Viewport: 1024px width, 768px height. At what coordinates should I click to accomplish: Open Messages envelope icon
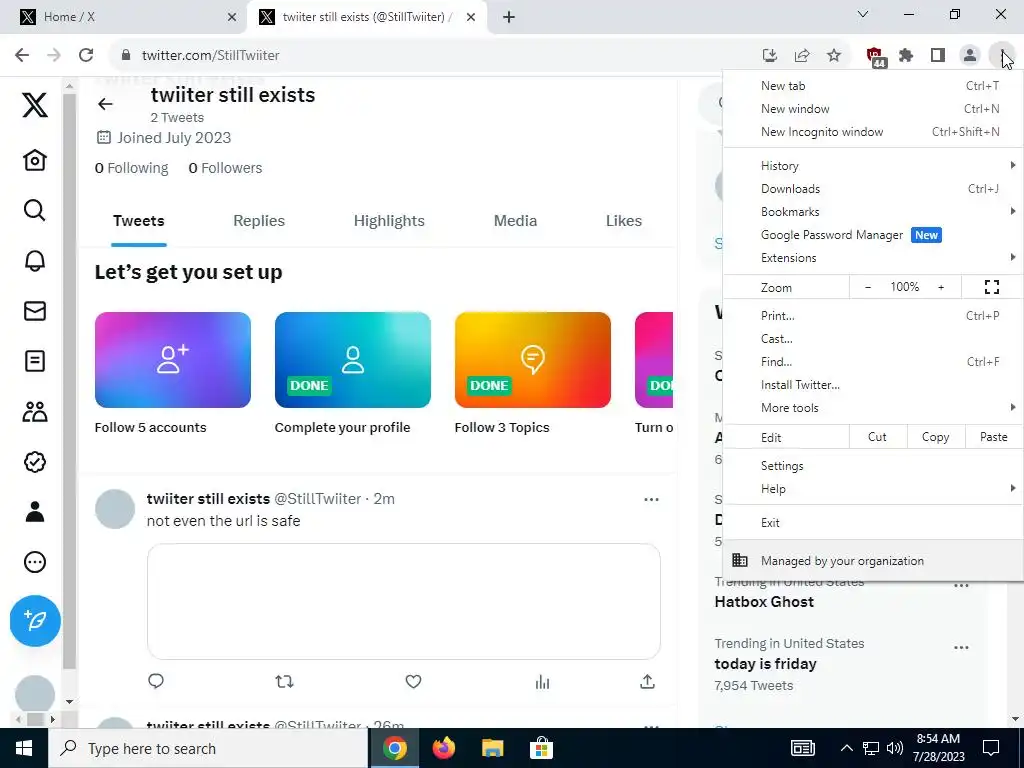point(35,311)
